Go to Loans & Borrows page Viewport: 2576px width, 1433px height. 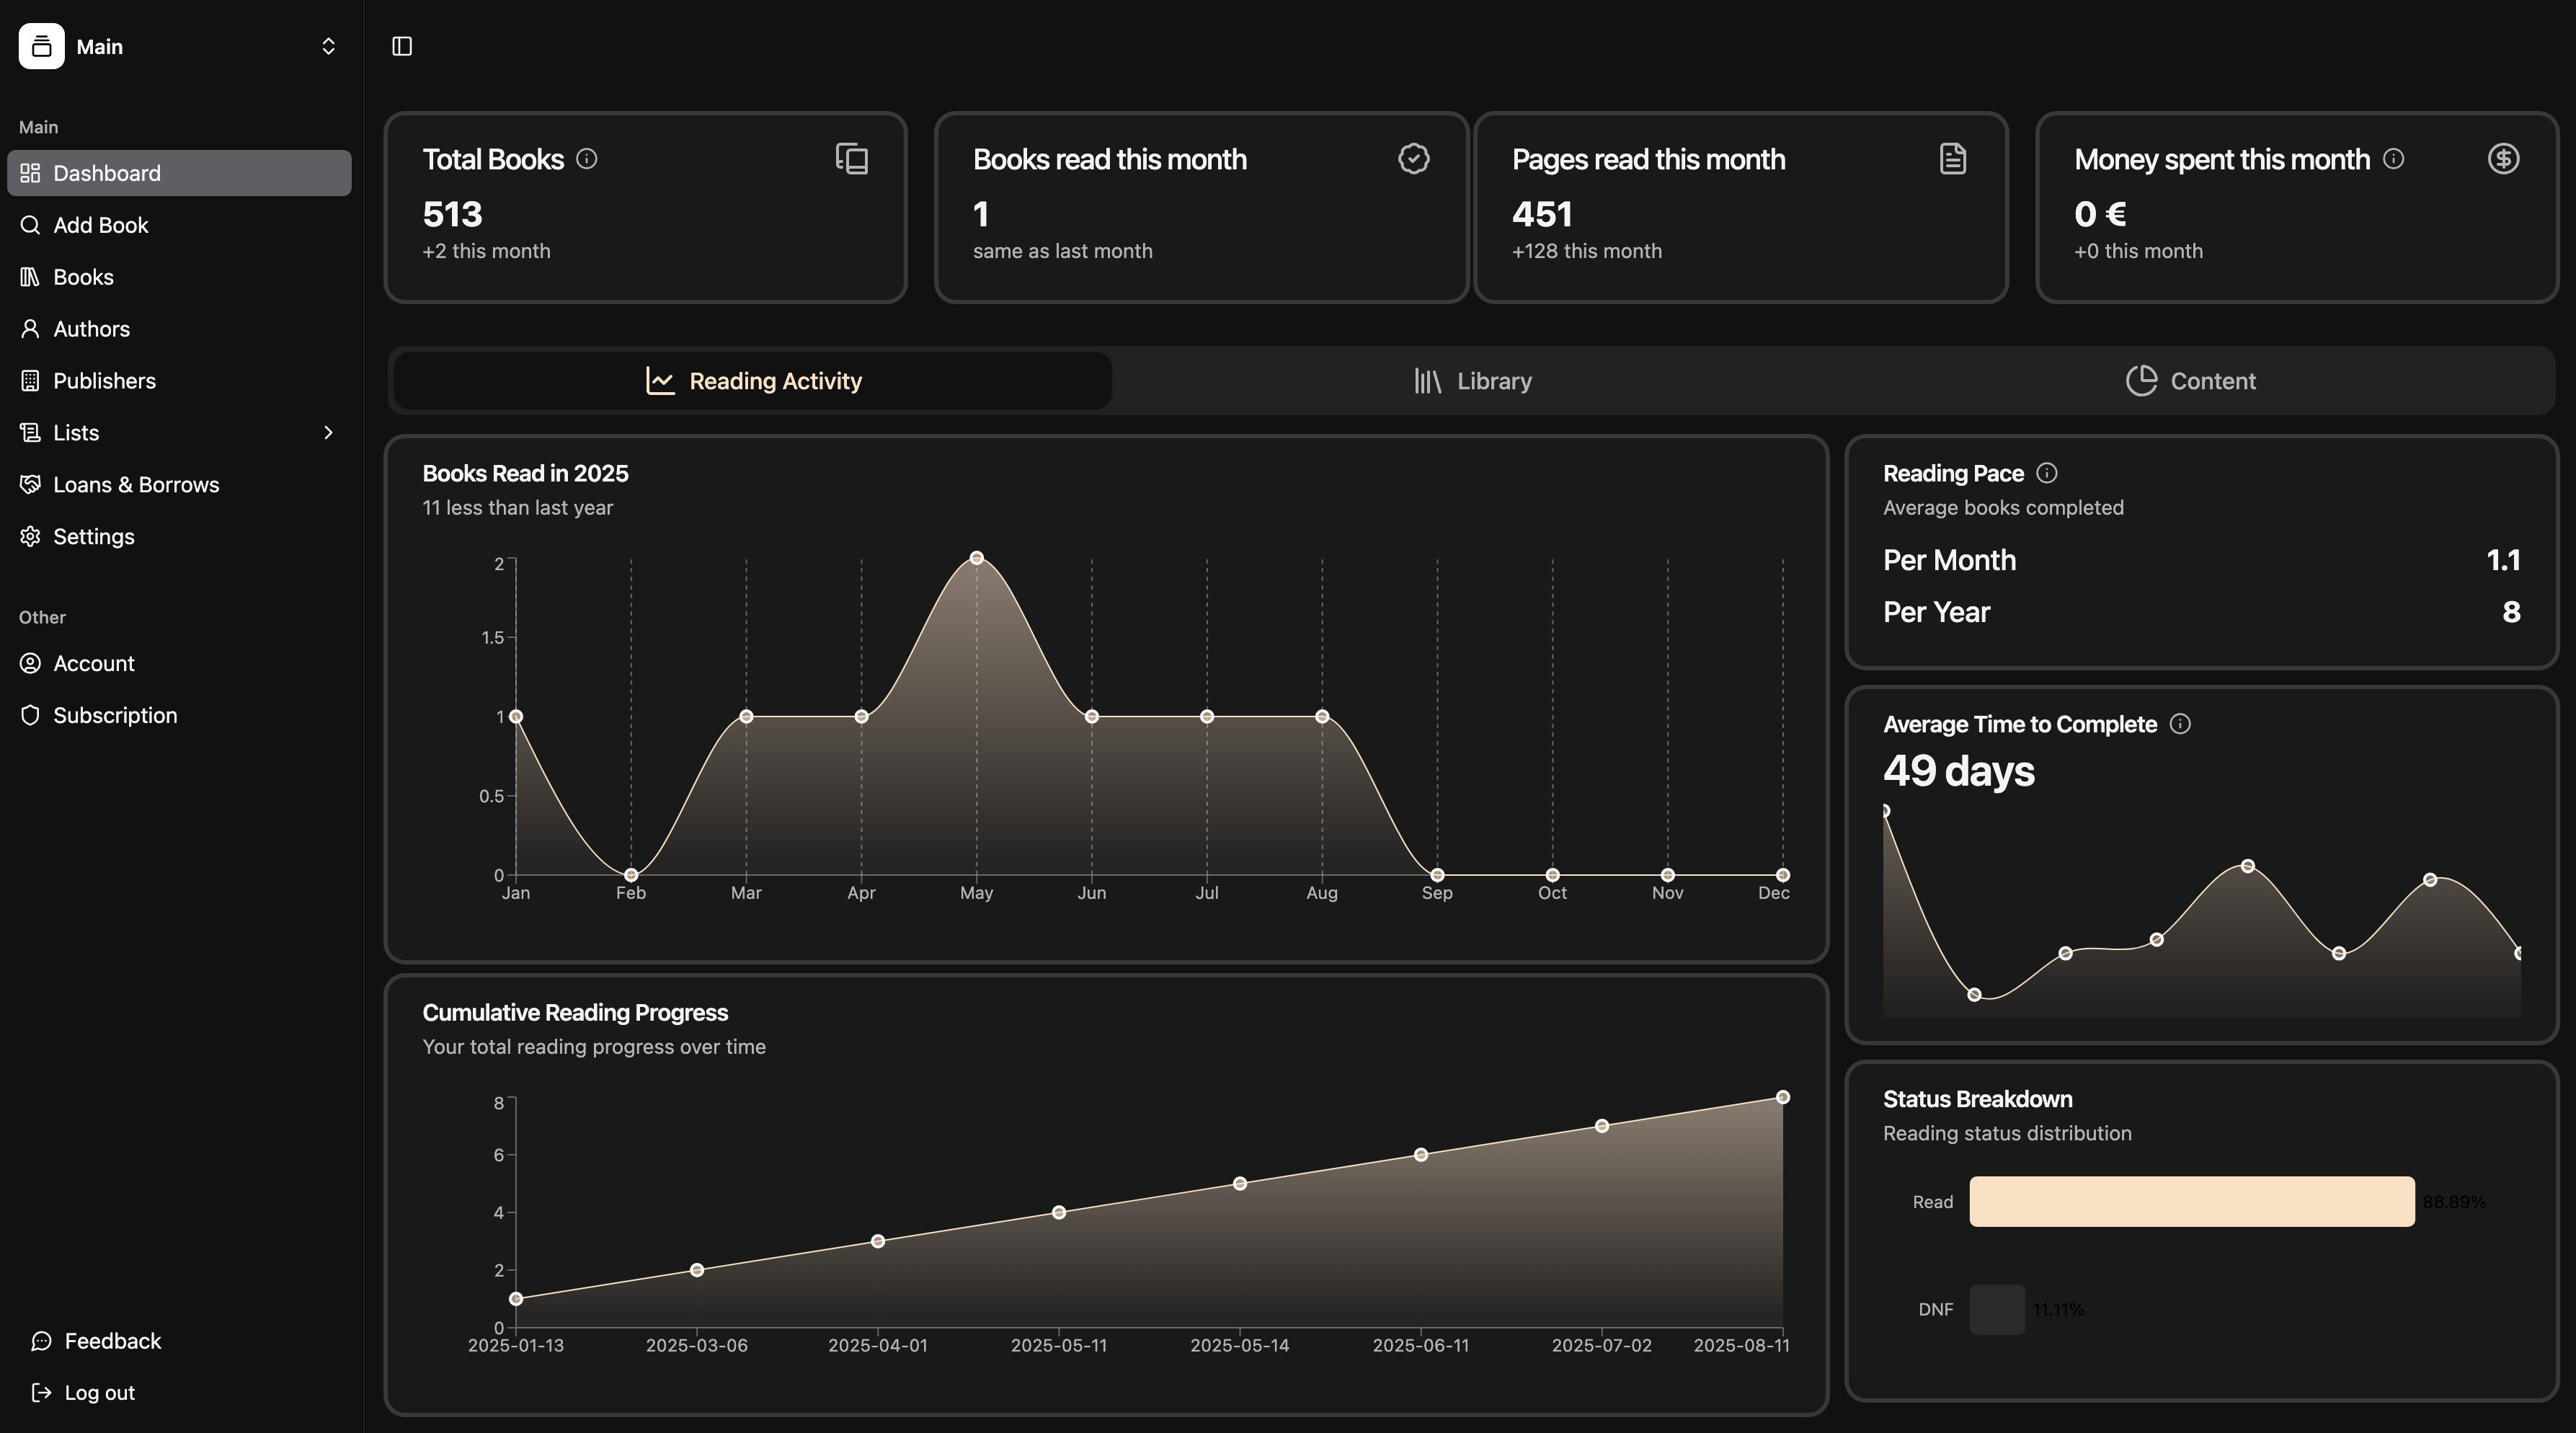[x=136, y=484]
